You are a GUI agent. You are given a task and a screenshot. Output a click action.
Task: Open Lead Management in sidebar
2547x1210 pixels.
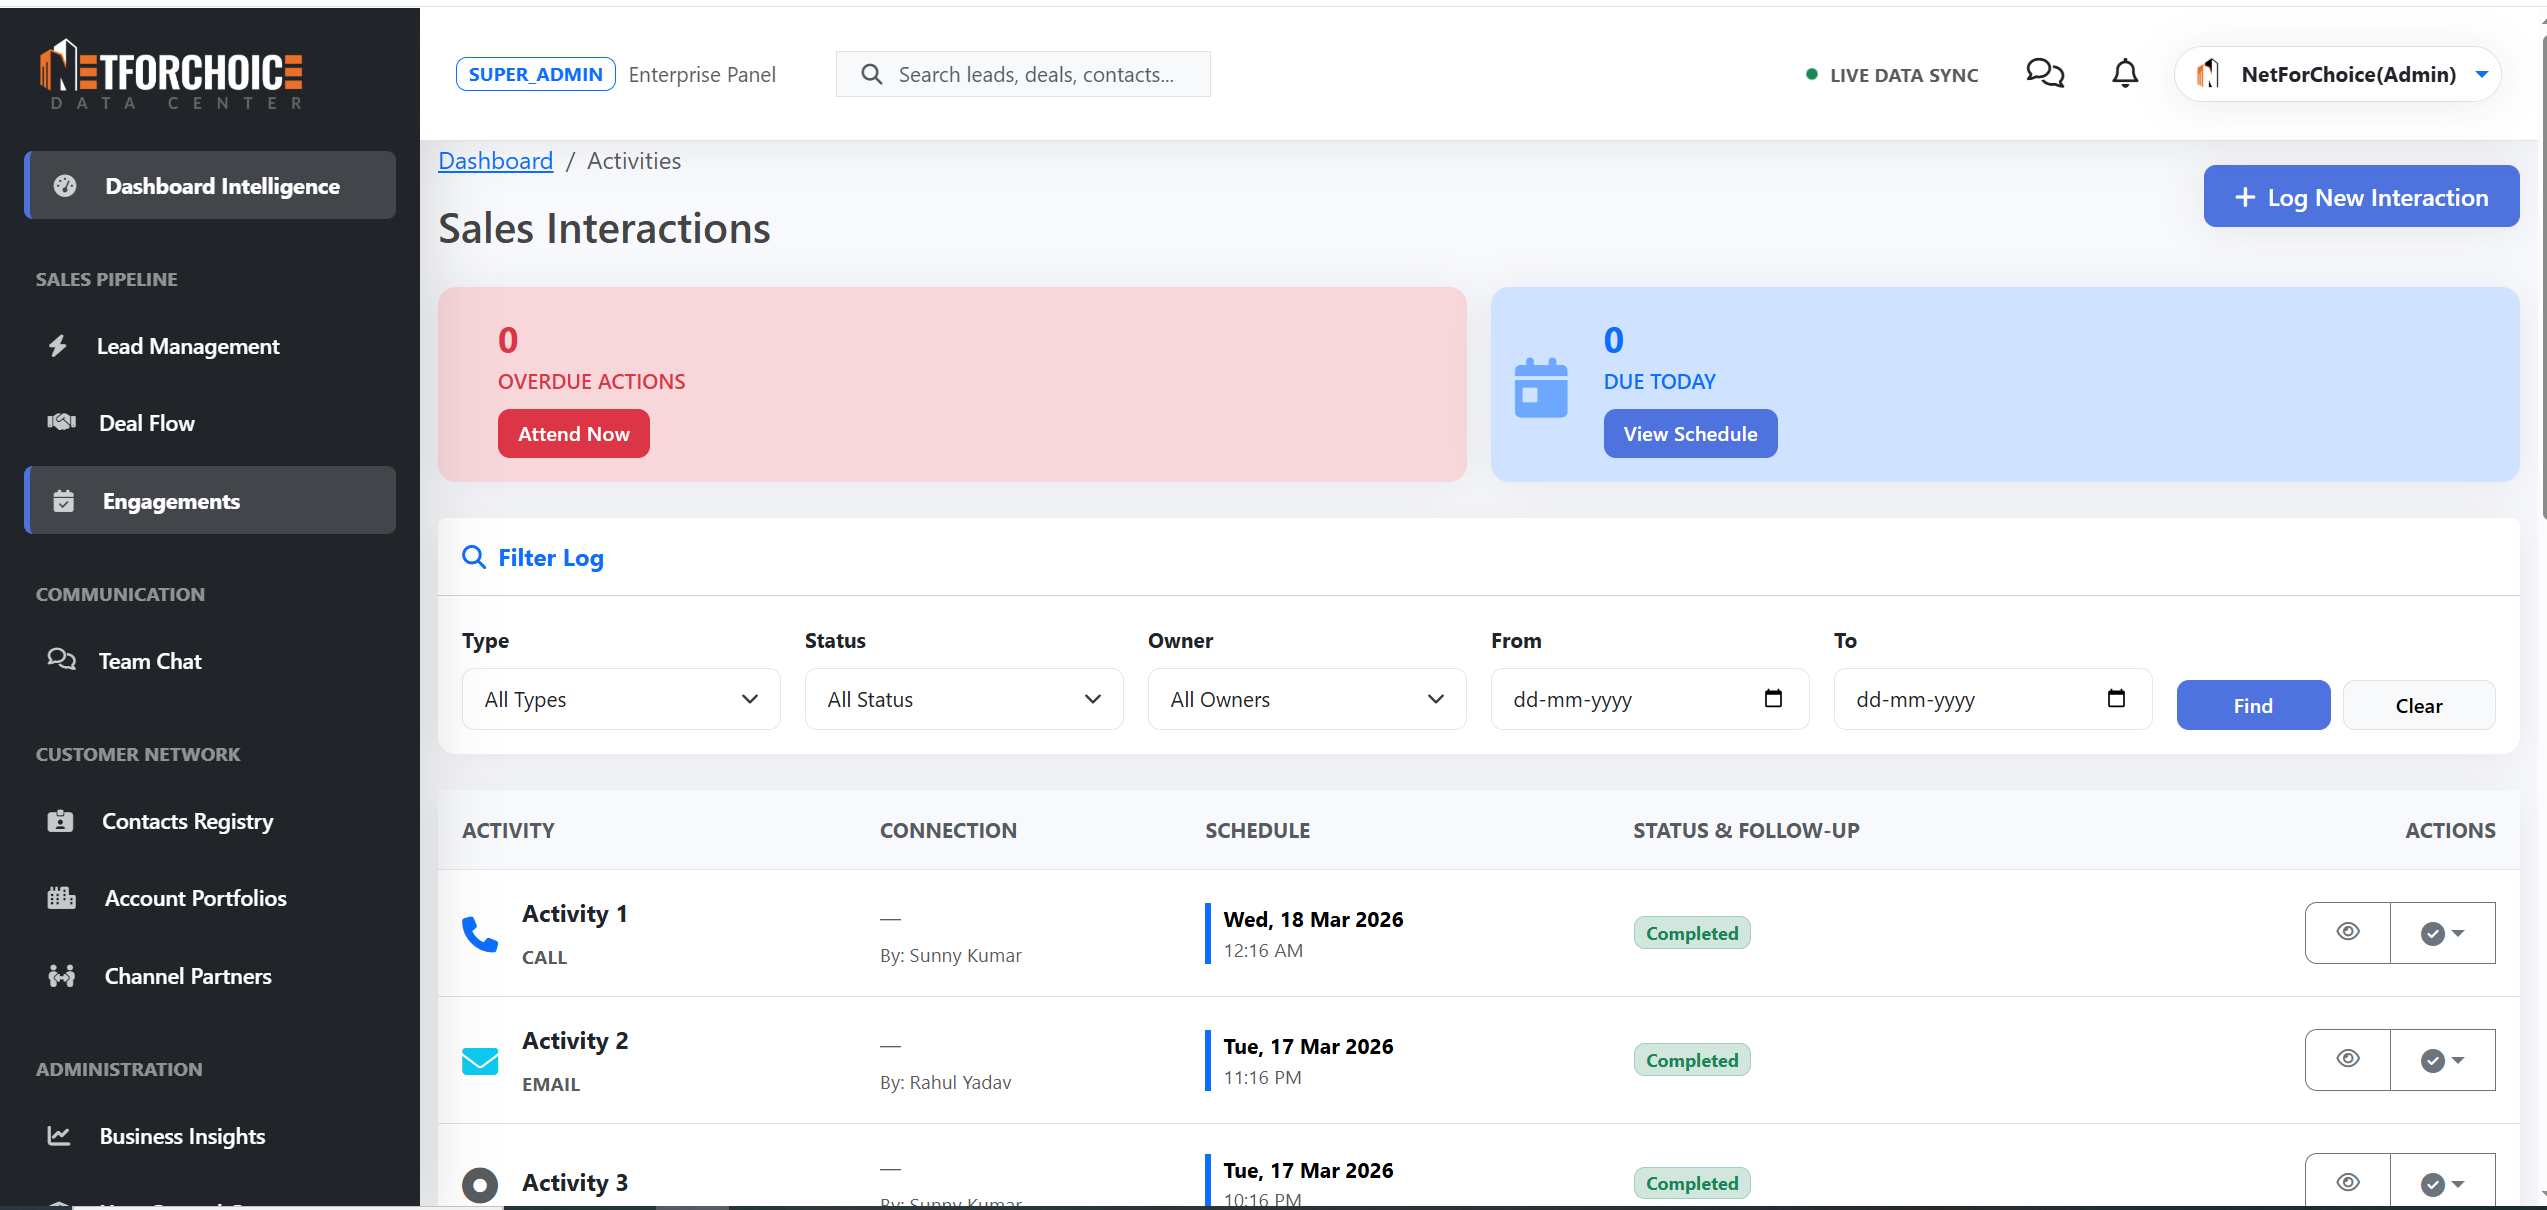pyautogui.click(x=188, y=346)
